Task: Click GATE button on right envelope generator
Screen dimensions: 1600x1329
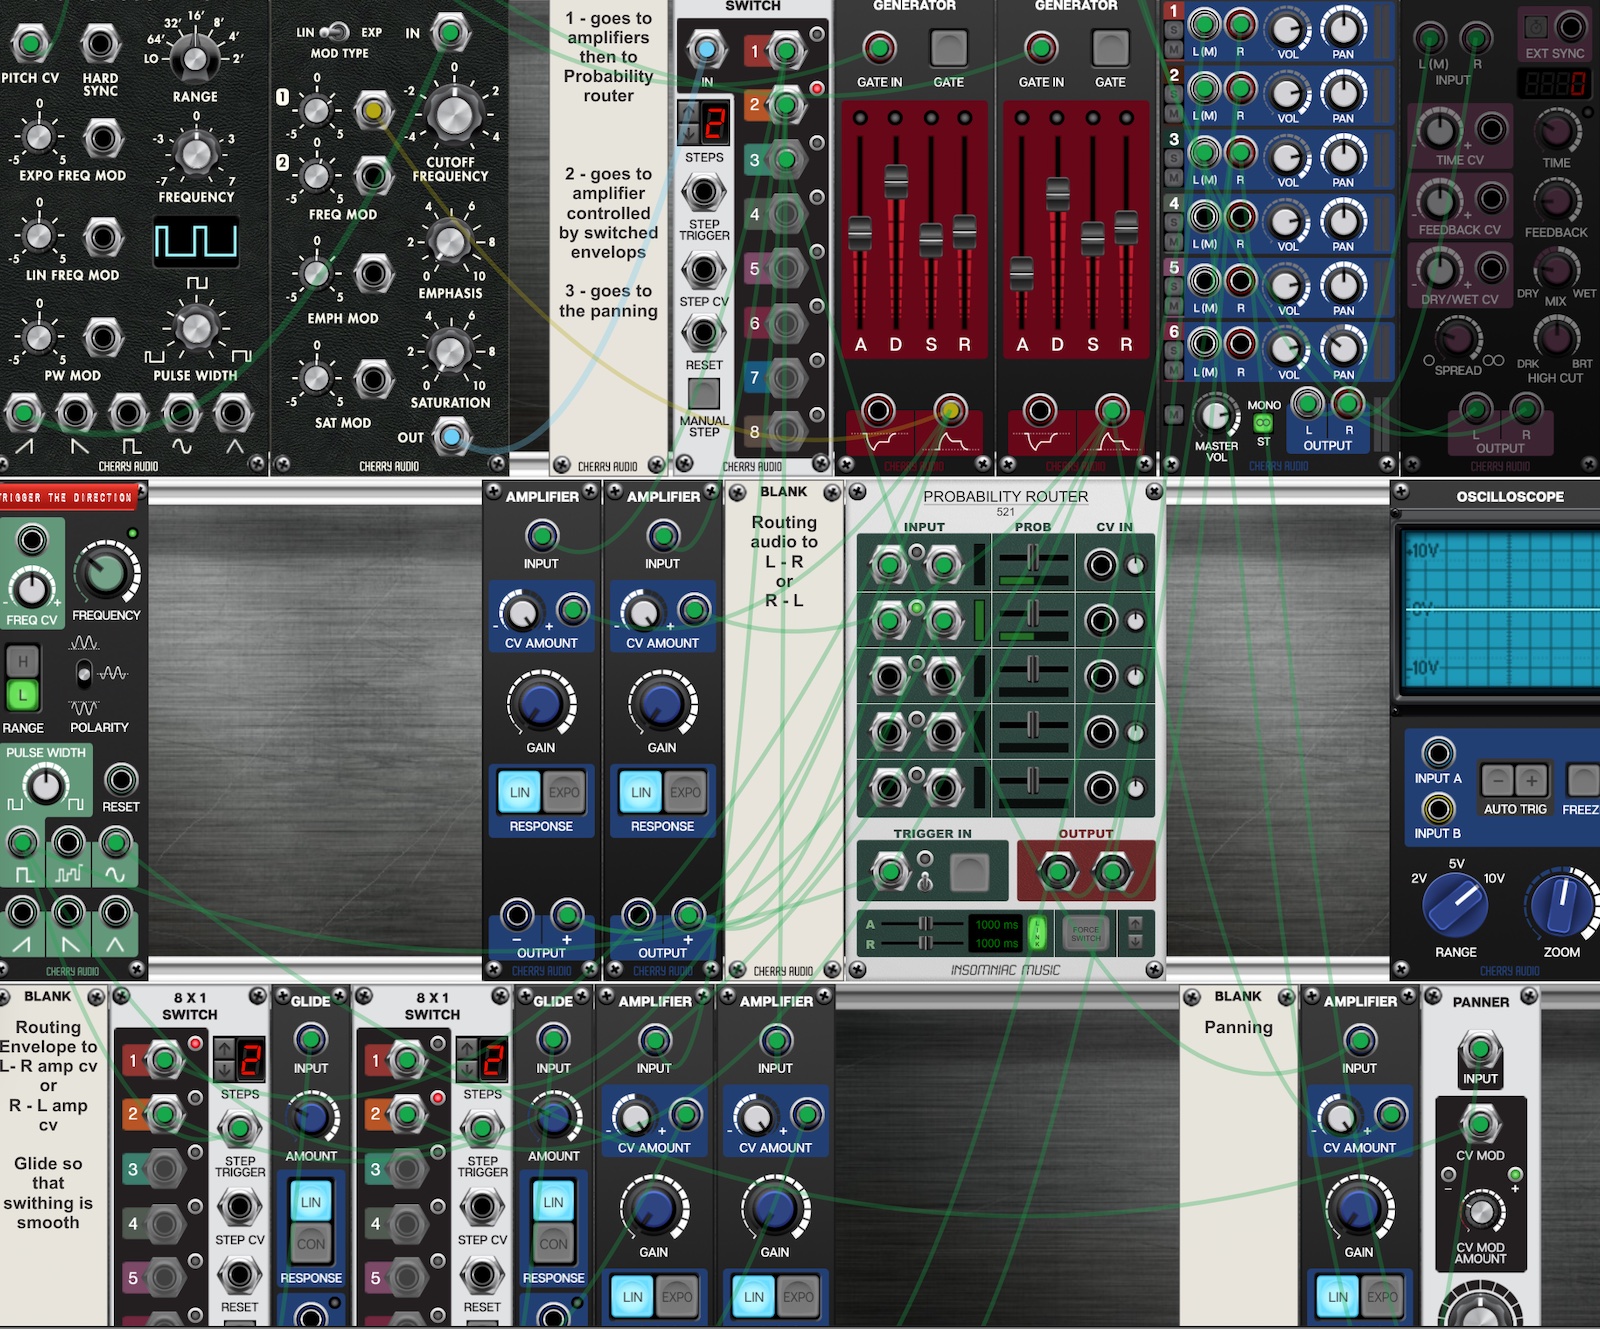Action: 1110,48
